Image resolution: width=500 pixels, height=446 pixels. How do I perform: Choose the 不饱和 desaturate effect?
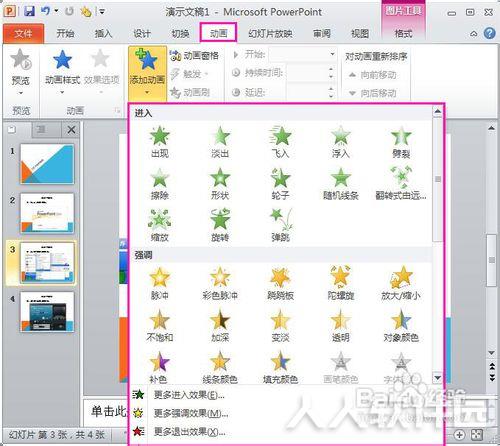tap(160, 326)
